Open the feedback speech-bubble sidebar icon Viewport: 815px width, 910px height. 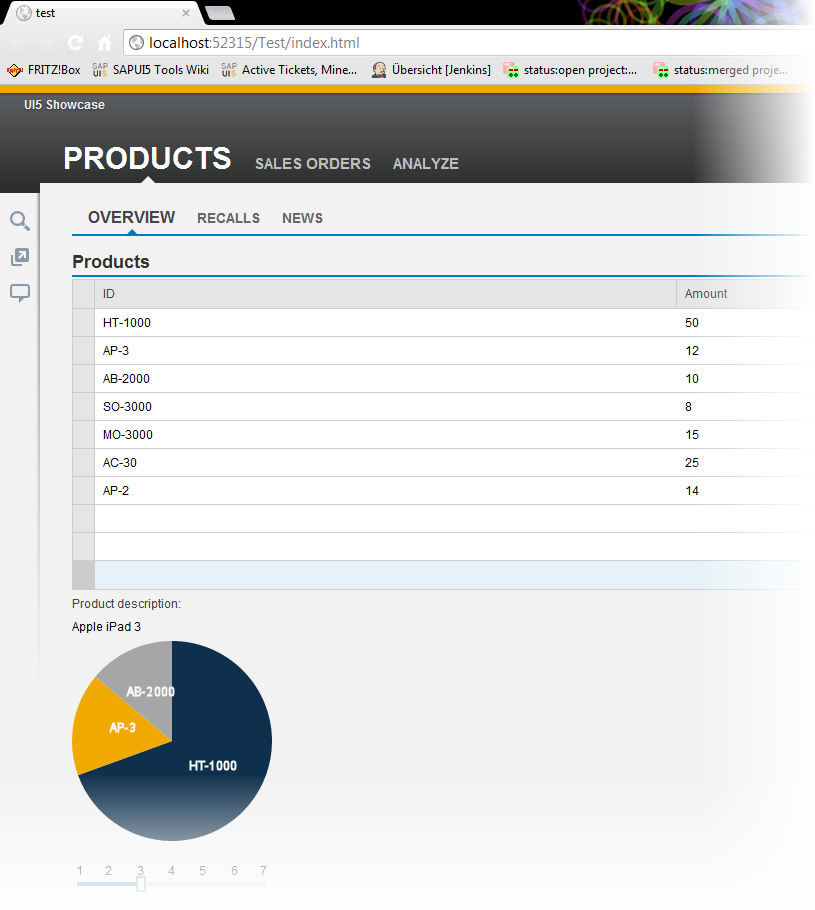point(20,293)
